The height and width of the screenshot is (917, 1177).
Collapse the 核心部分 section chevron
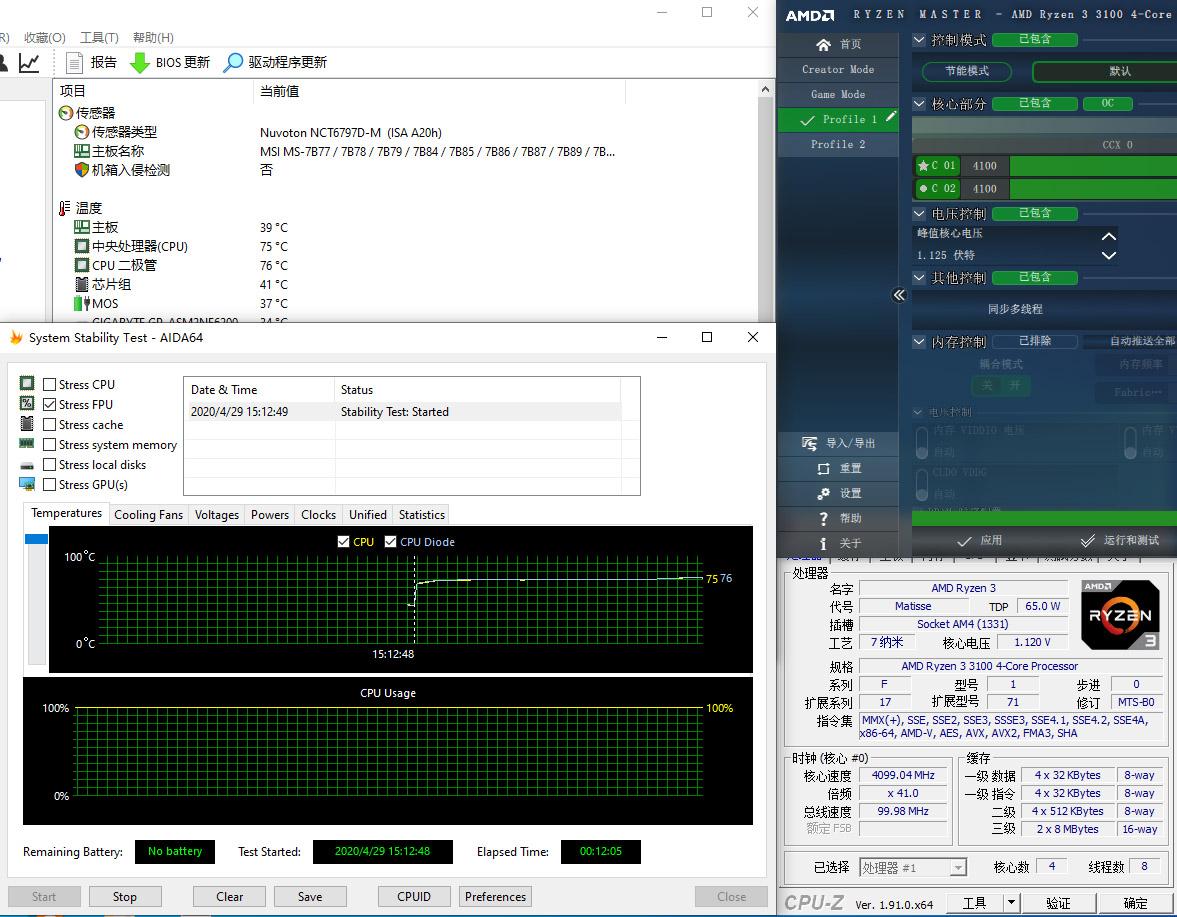[919, 104]
